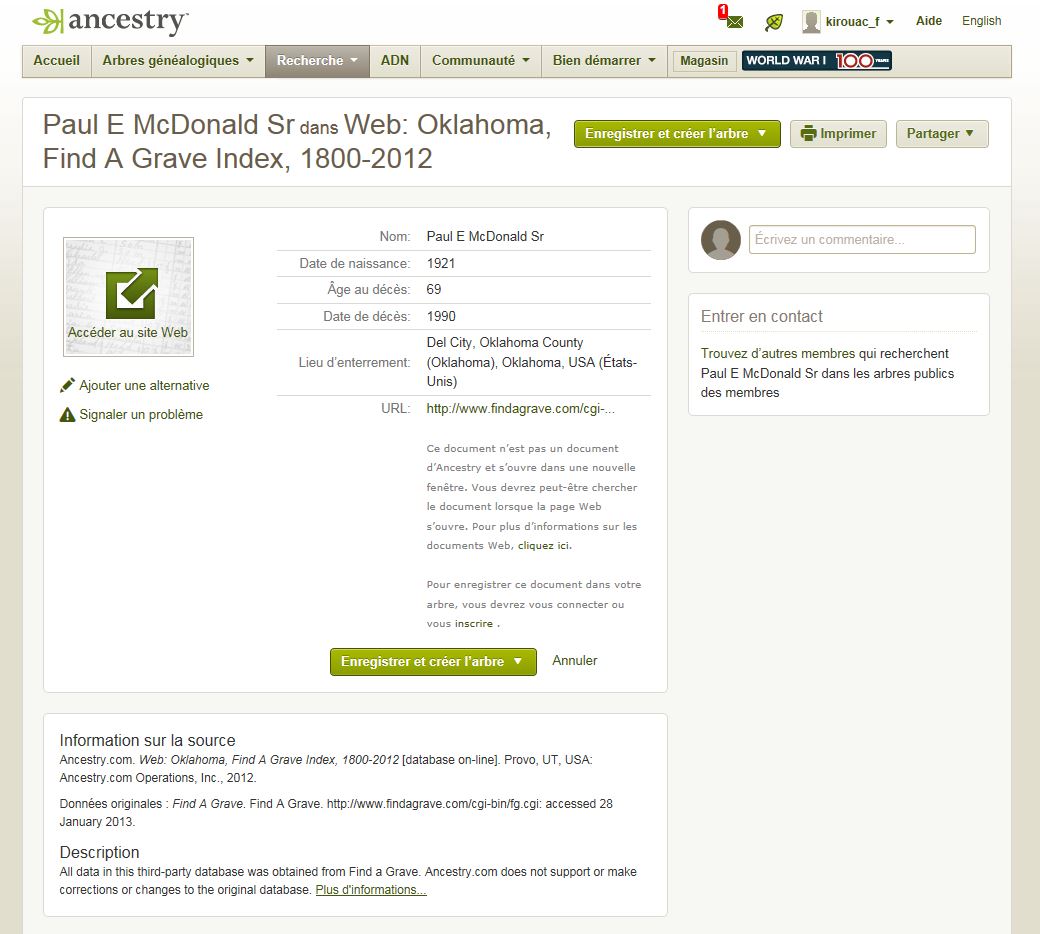Click the Ajouter une alternative link
The width and height of the screenshot is (1040, 934).
pyautogui.click(x=144, y=385)
